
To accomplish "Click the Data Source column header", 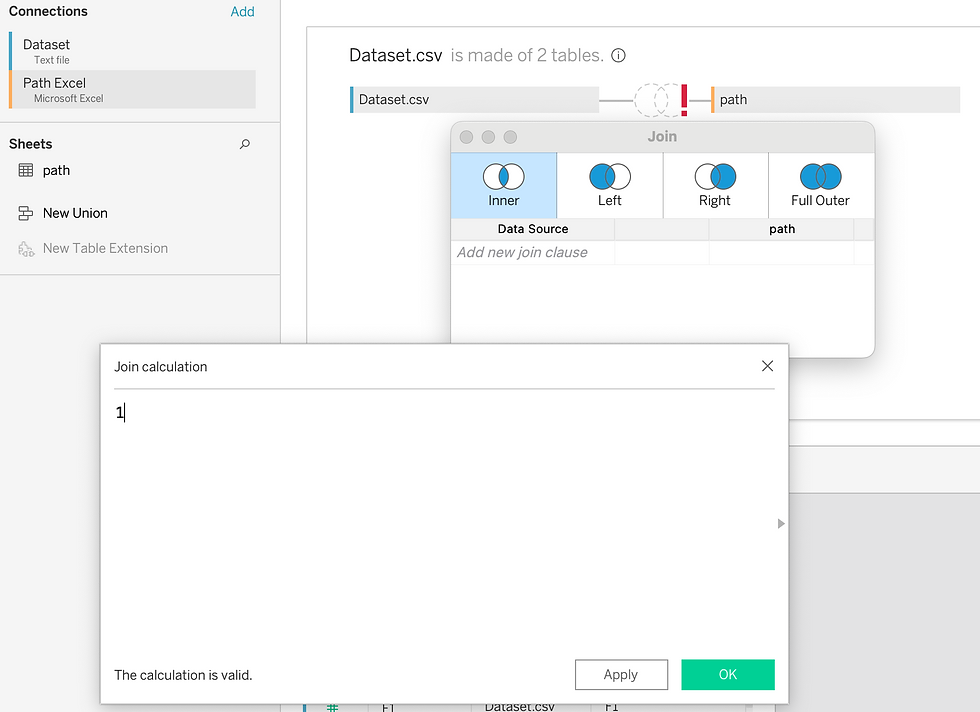I will [x=532, y=229].
